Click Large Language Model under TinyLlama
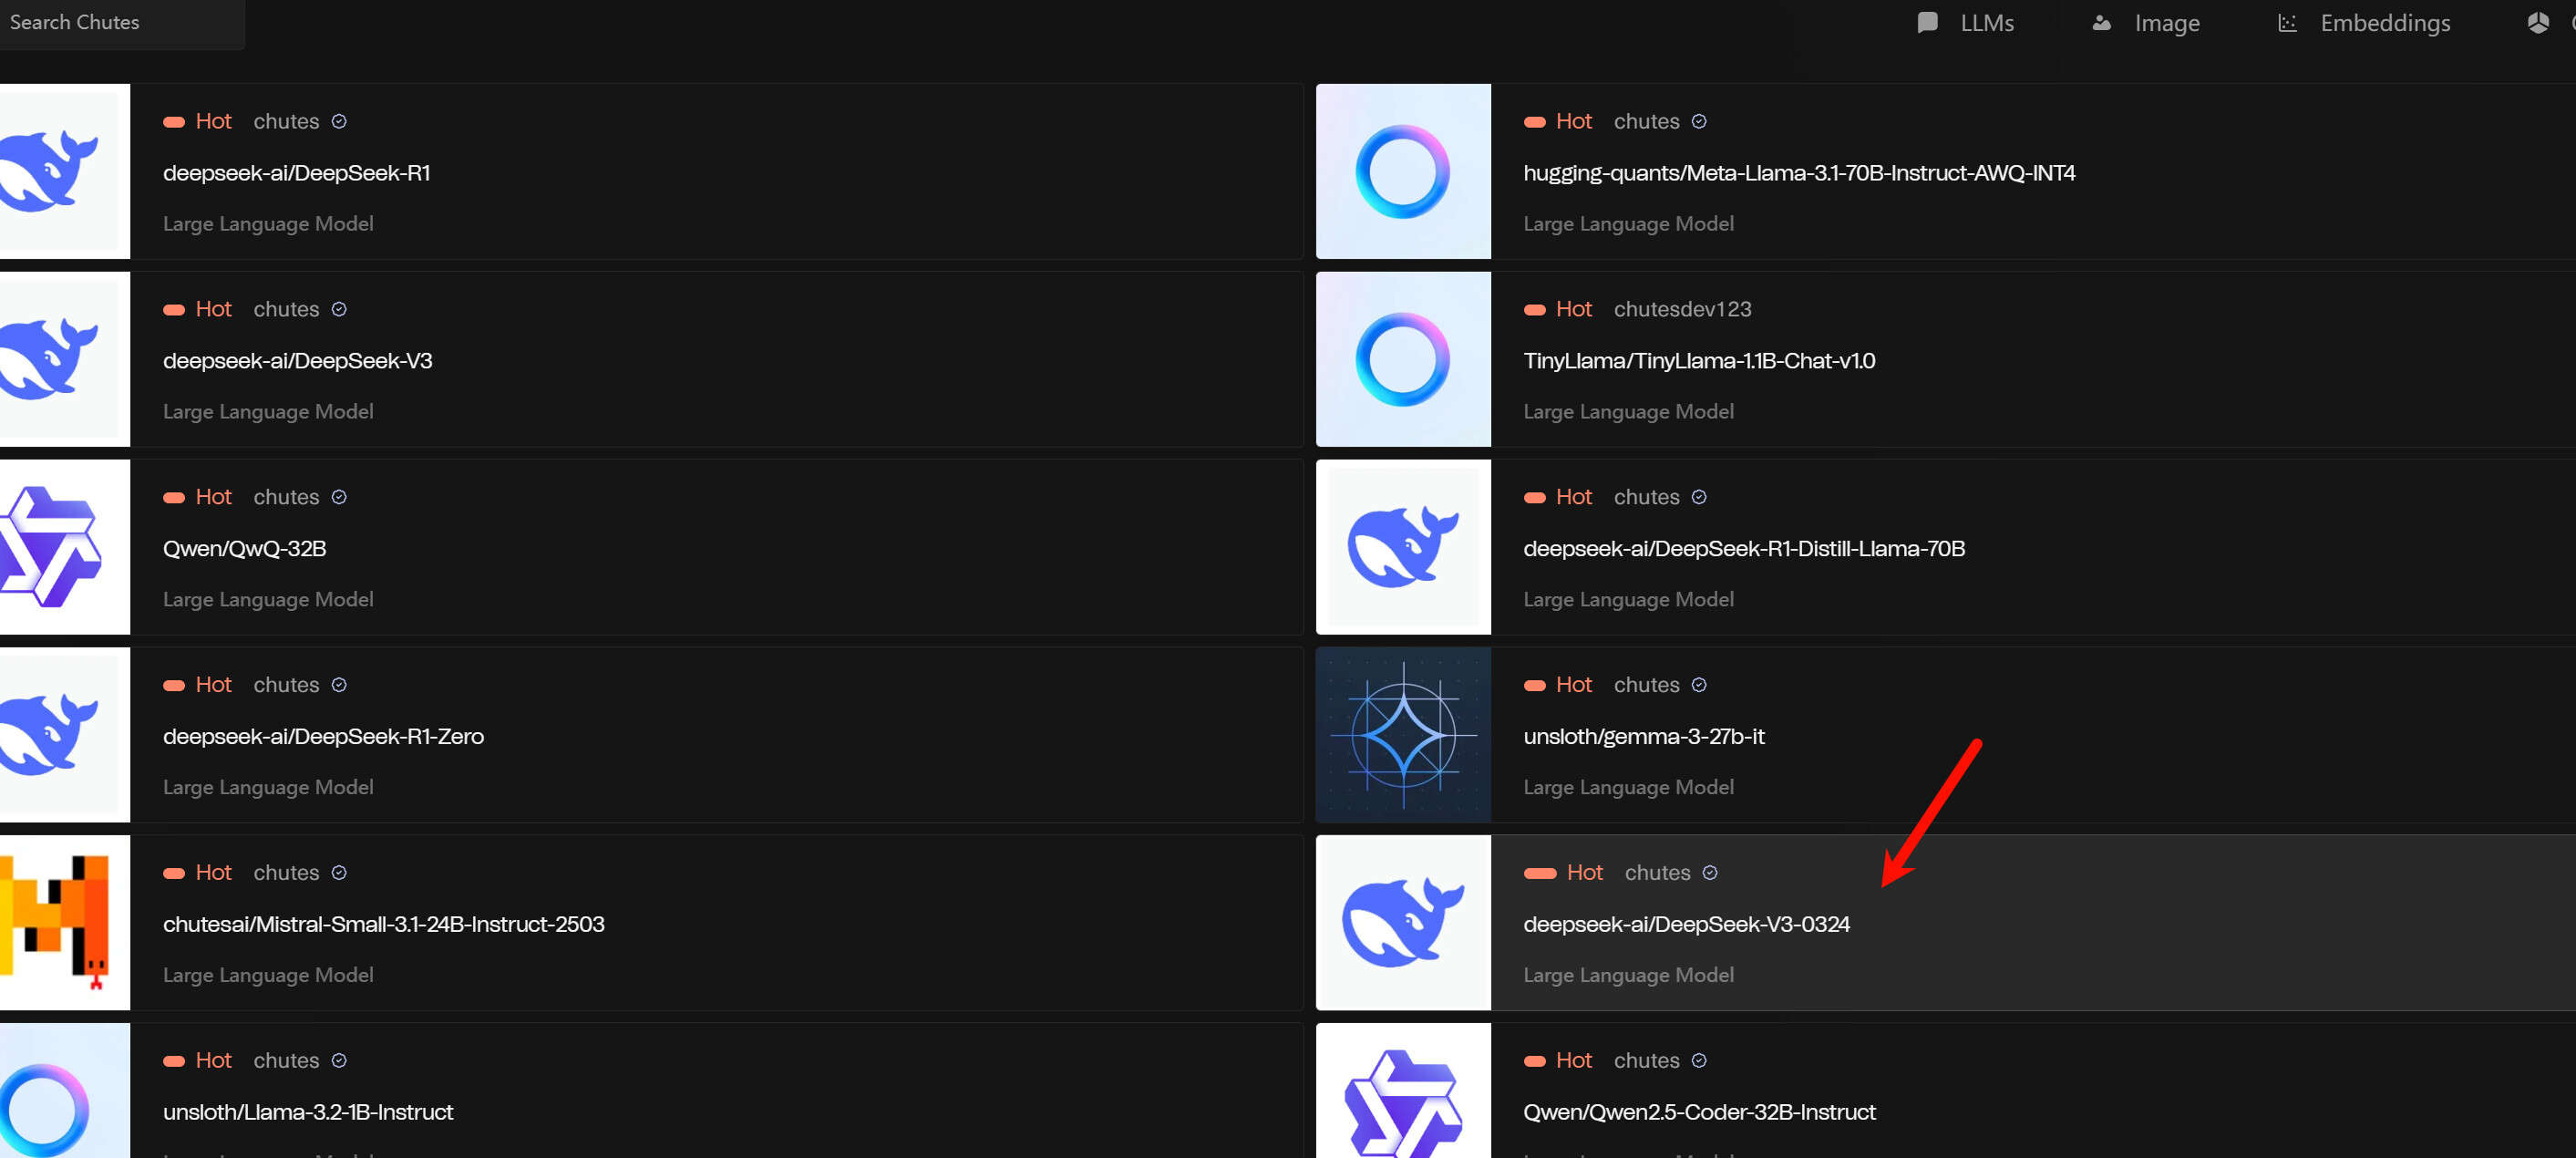2576x1158 pixels. [x=1628, y=412]
